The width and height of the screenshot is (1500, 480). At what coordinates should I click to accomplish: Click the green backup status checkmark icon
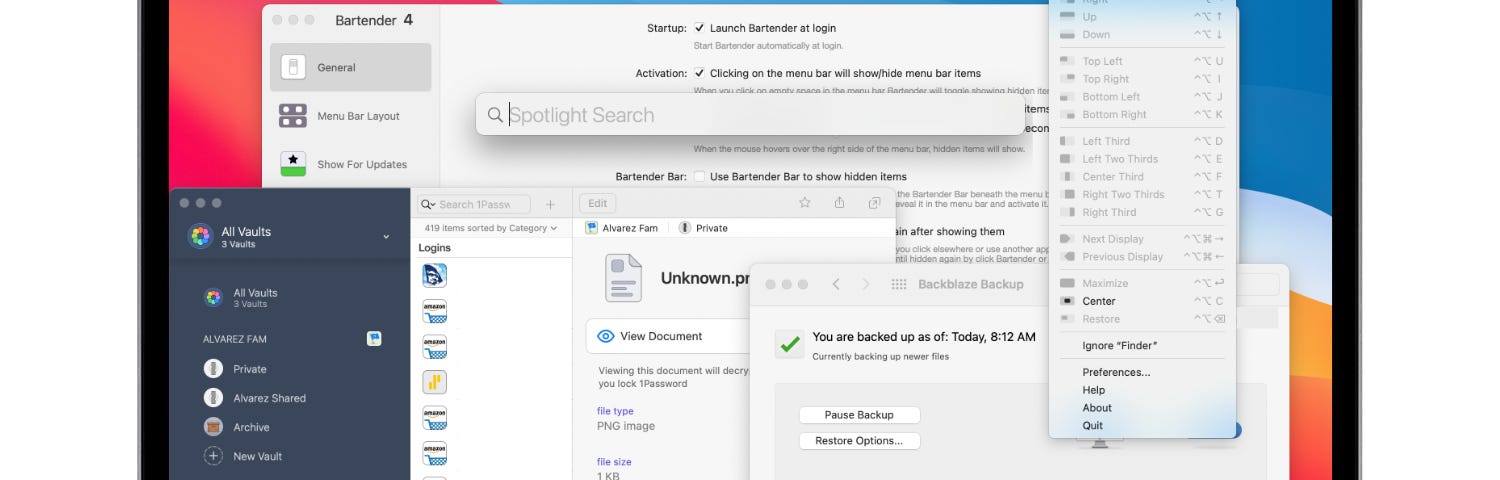pos(790,344)
